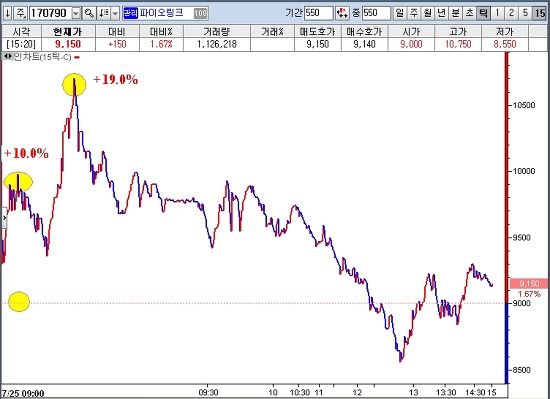Click the 거래량 column header
Viewport: 550px width, 399px height.
coord(217,31)
